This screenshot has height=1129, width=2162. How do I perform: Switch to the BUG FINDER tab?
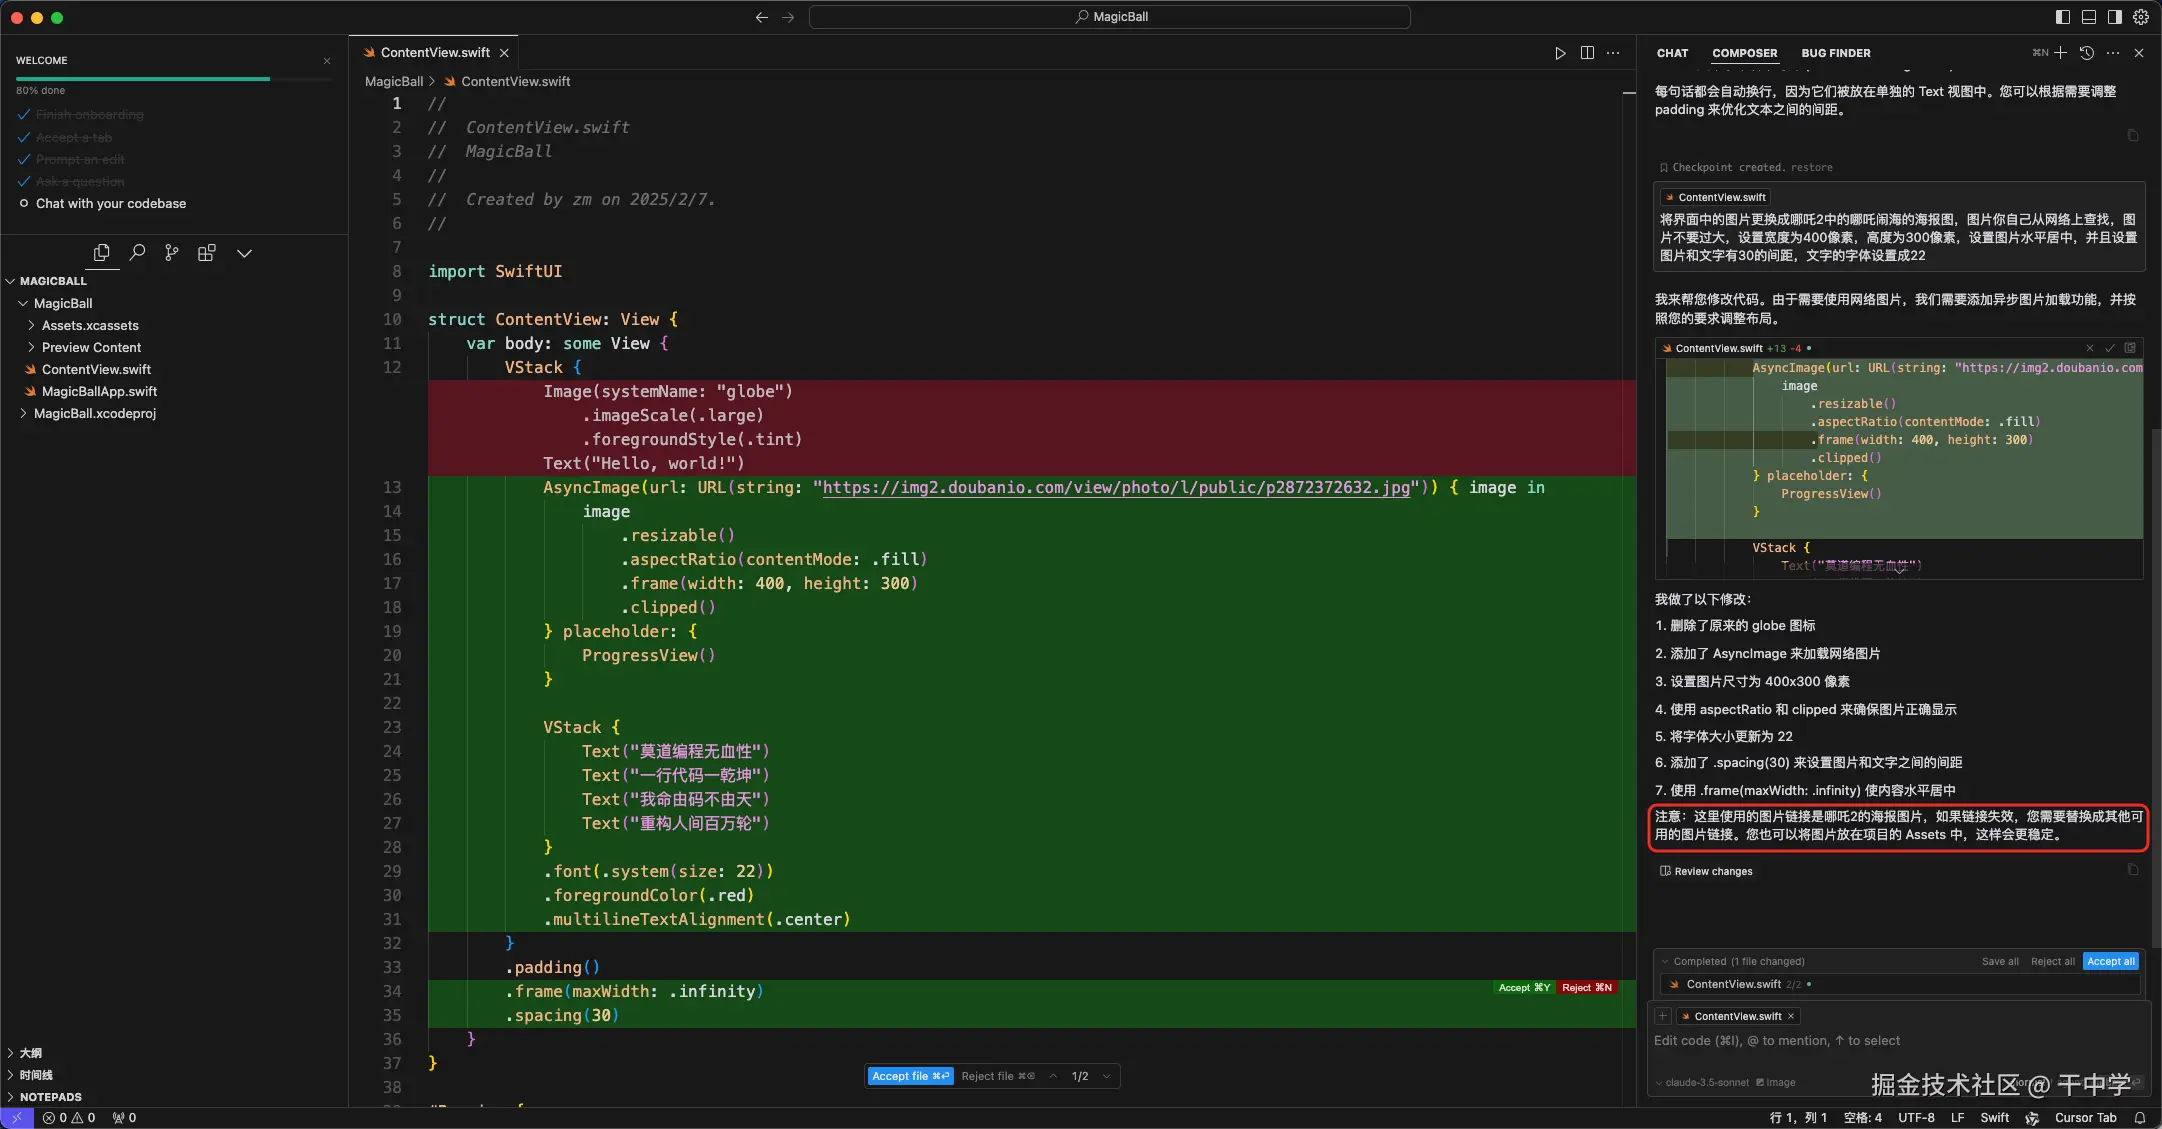pos(1835,53)
